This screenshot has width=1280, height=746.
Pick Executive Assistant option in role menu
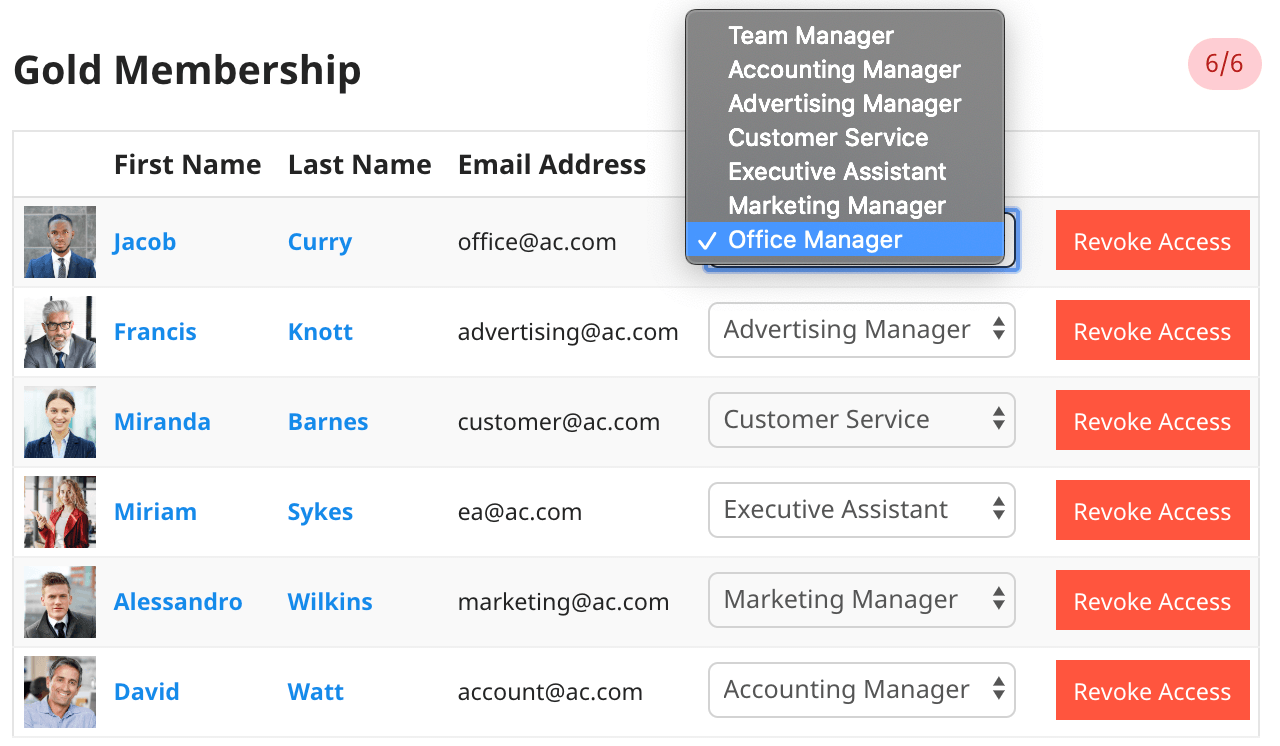point(837,172)
